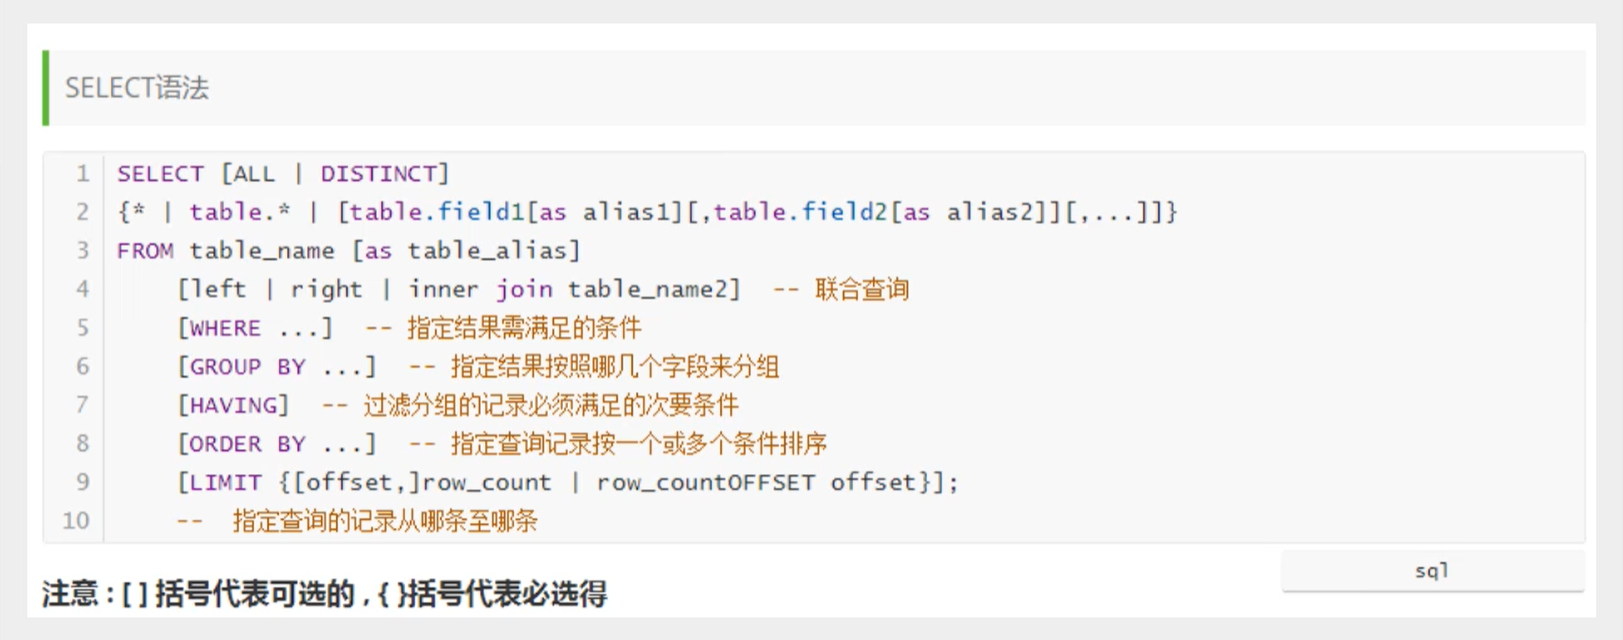Click the row_countOFFSET text on line 9
The image size is (1623, 640).
(705, 483)
